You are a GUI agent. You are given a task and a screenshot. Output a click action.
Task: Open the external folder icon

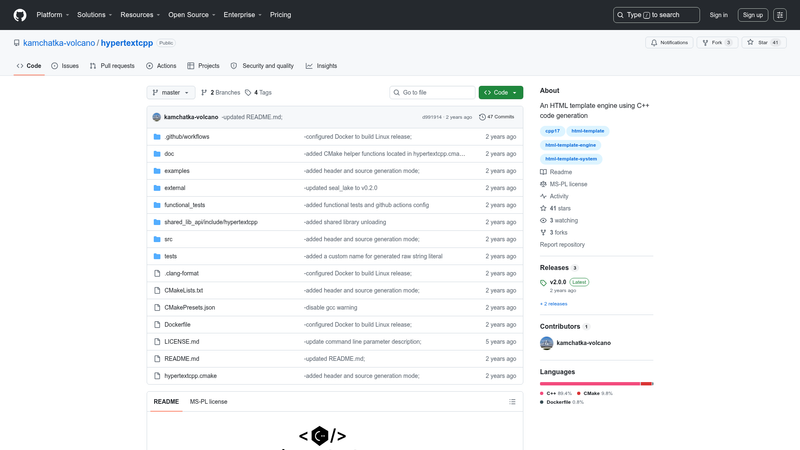157,188
